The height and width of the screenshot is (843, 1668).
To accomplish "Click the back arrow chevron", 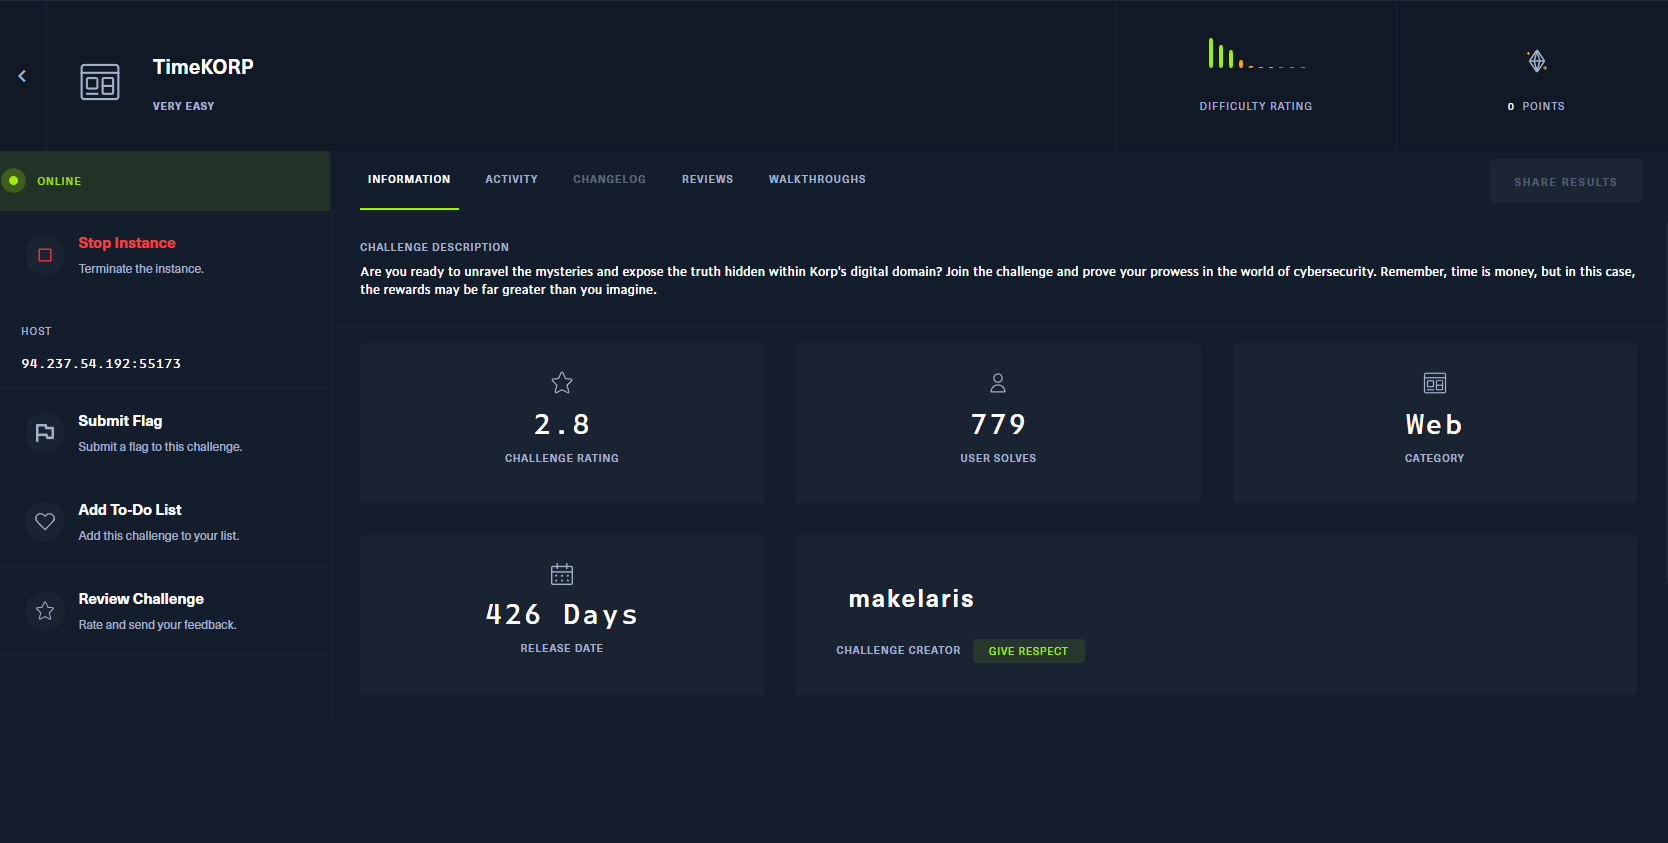I will point(22,76).
